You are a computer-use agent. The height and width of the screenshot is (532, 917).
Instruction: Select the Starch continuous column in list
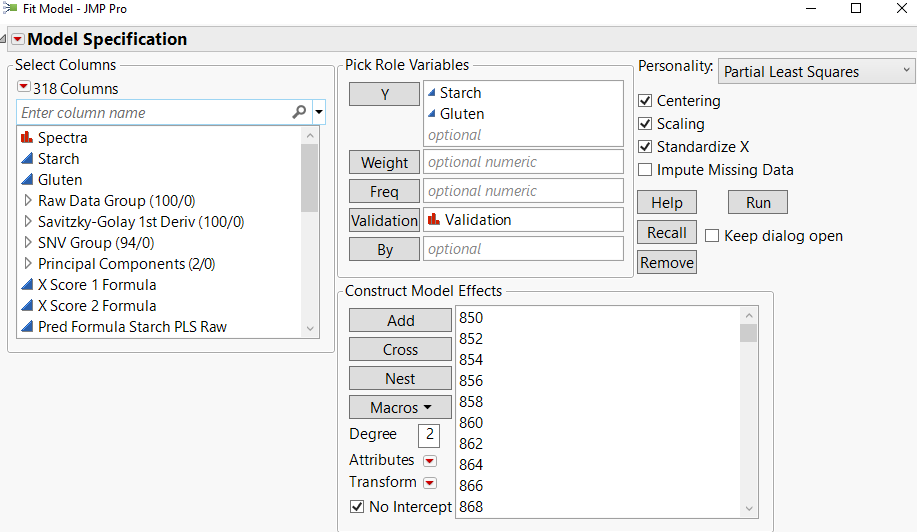click(58, 159)
